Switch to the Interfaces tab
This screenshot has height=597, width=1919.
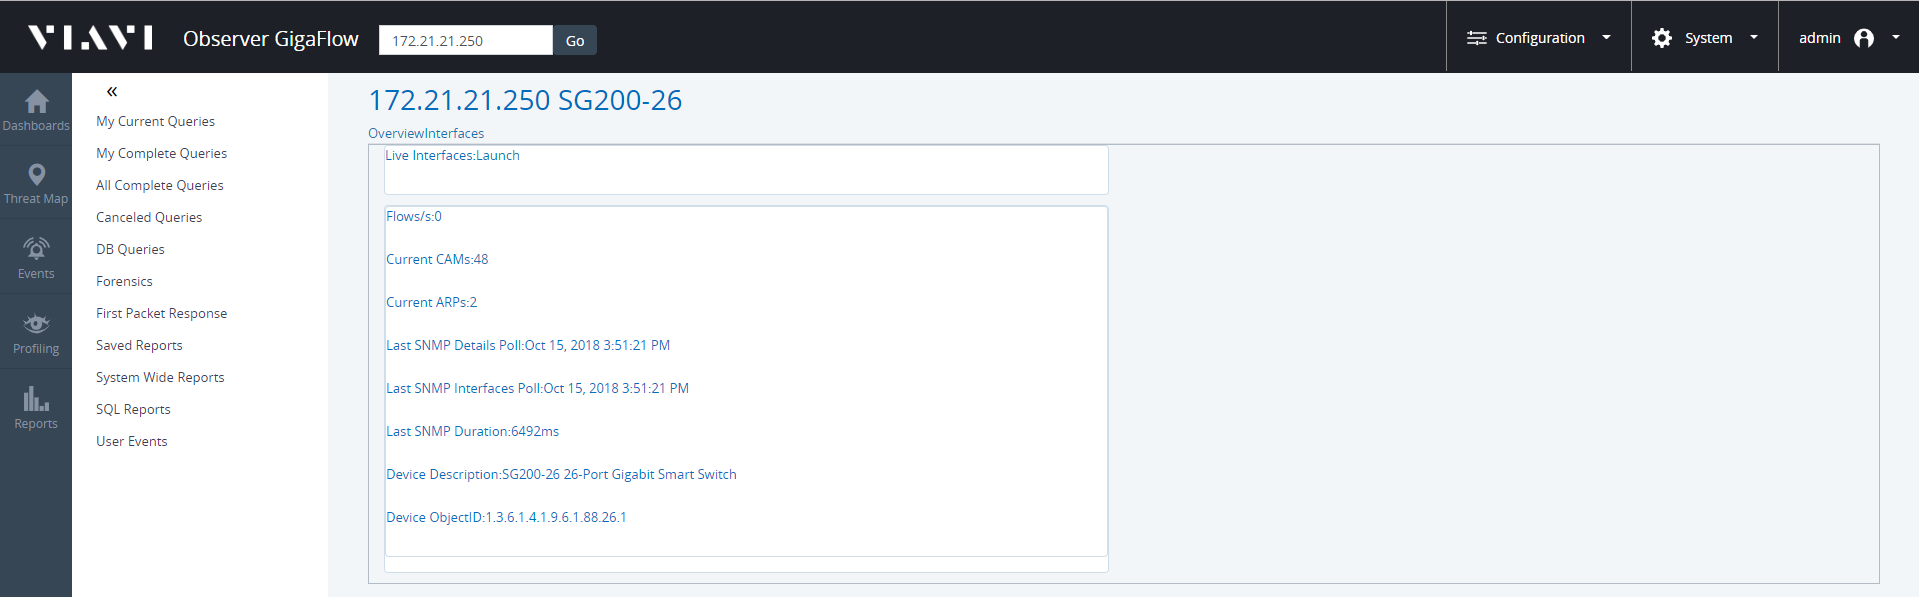pyautogui.click(x=455, y=133)
